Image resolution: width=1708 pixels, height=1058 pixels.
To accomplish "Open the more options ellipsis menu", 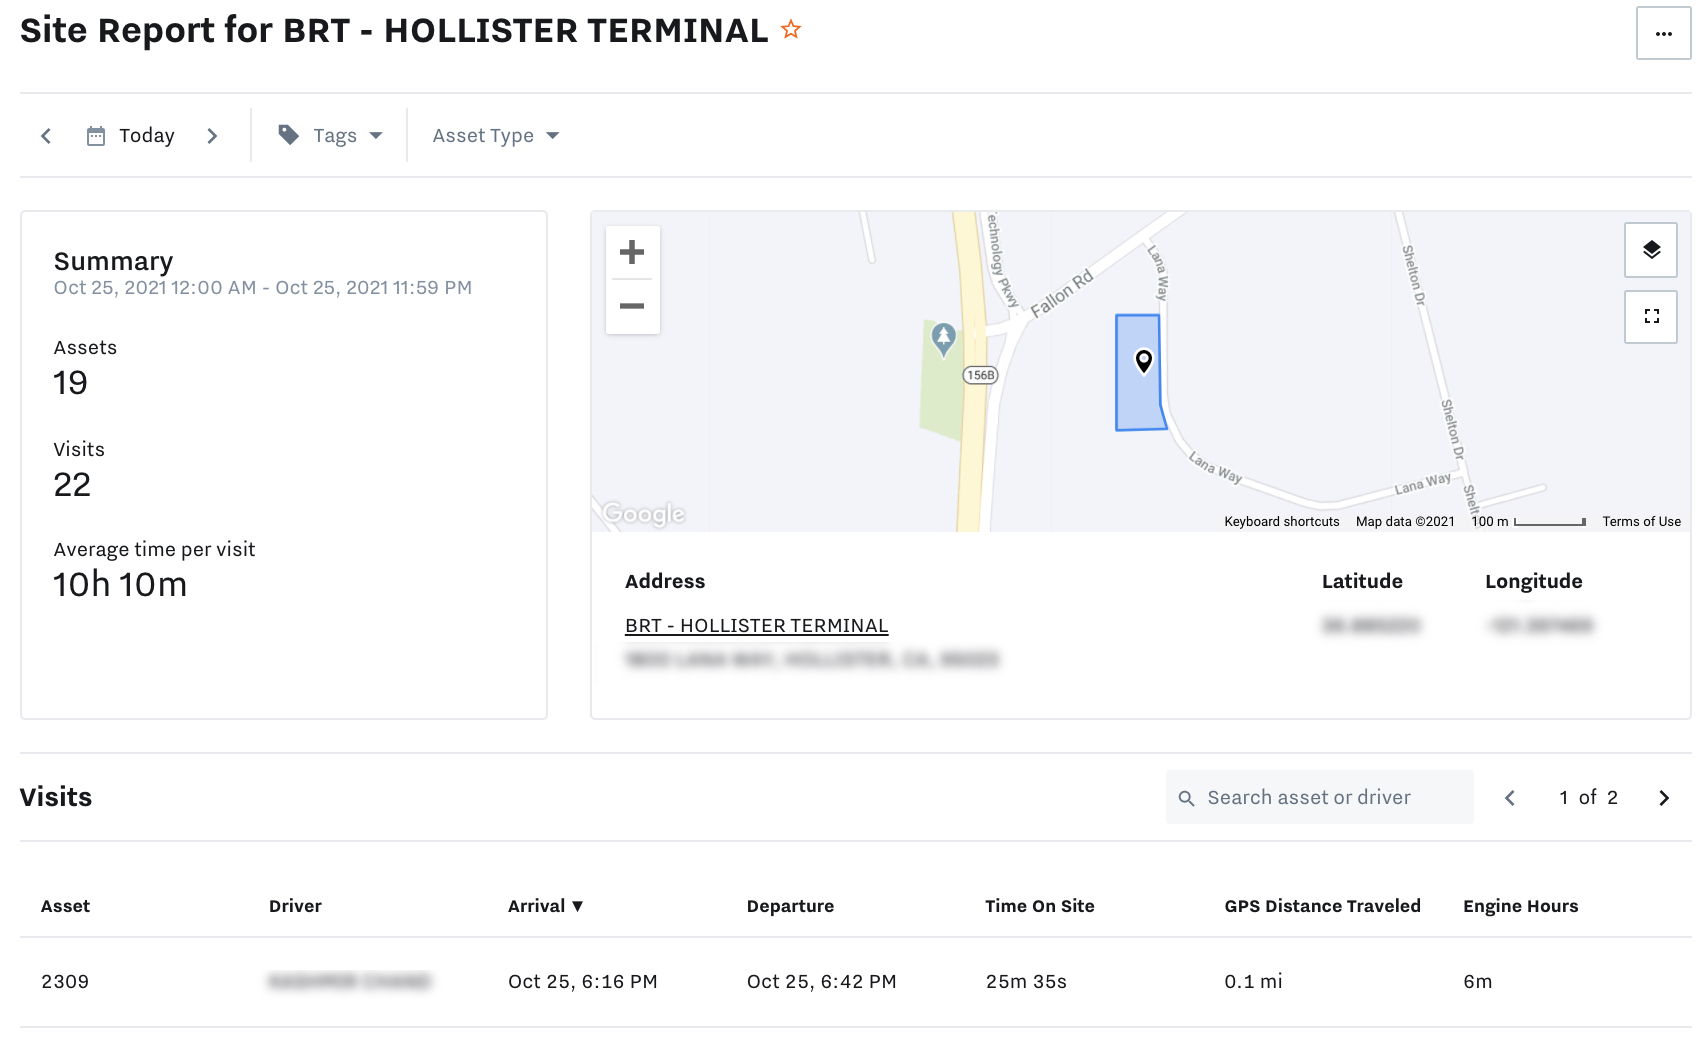I will tap(1663, 34).
